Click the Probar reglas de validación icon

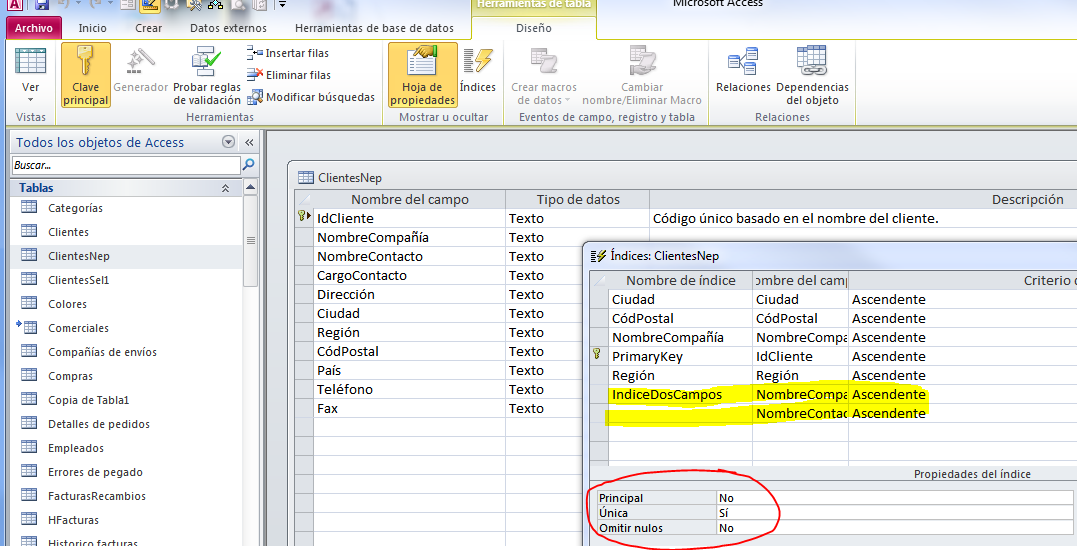tap(207, 61)
